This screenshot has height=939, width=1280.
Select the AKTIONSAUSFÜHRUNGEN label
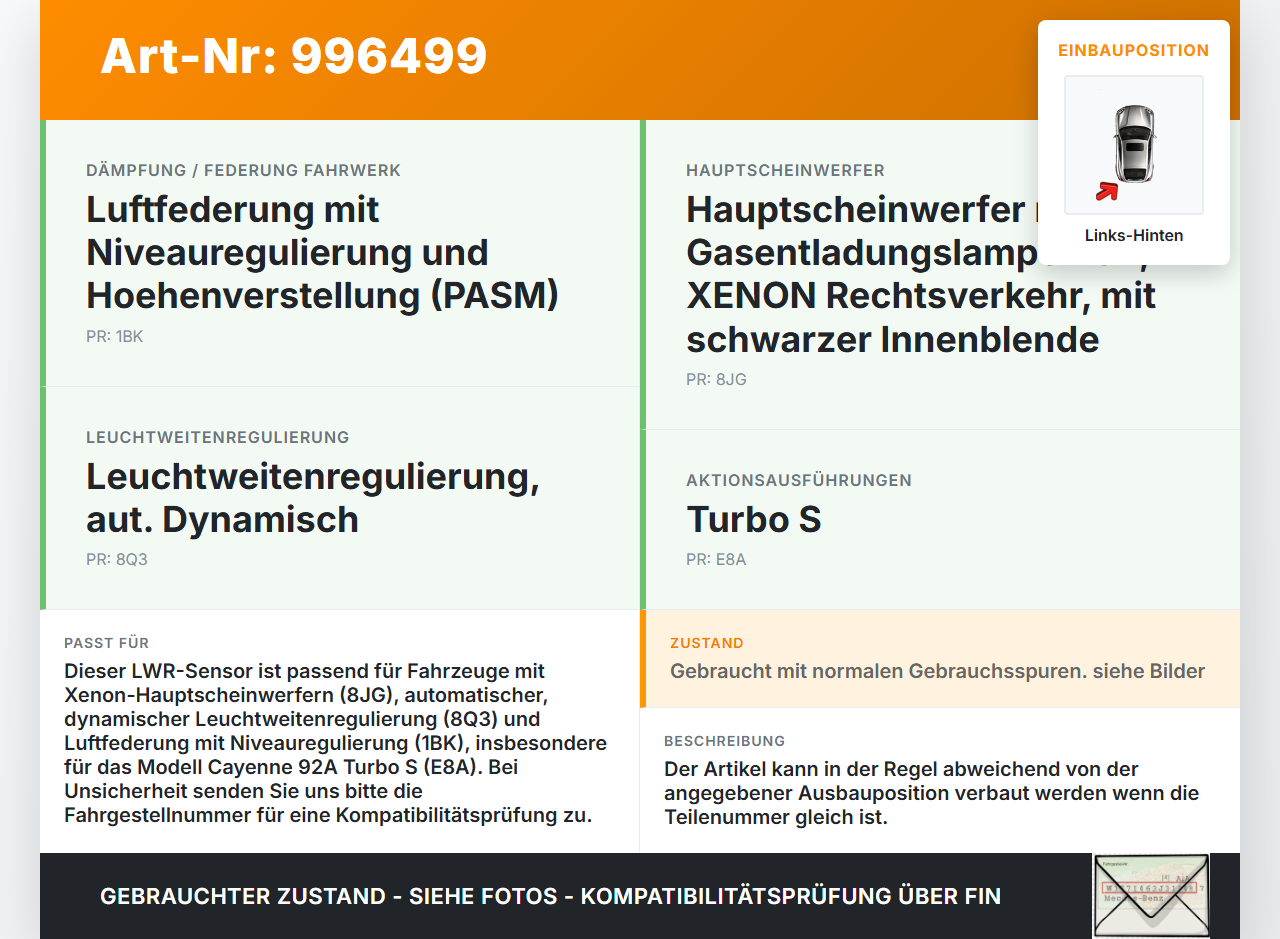(x=799, y=481)
